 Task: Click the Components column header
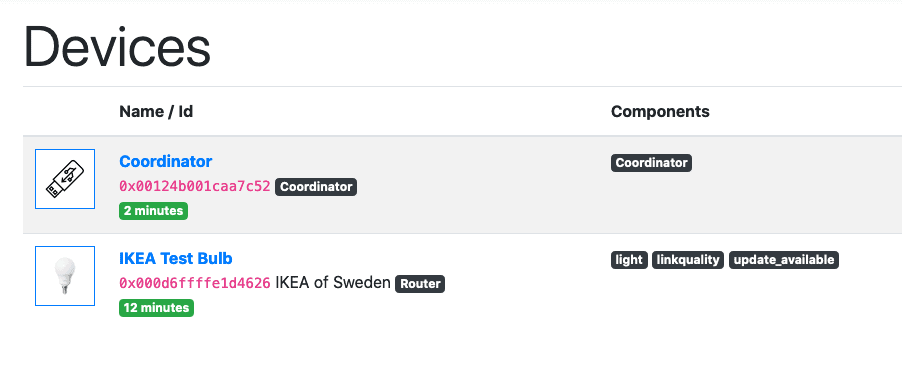pos(660,112)
